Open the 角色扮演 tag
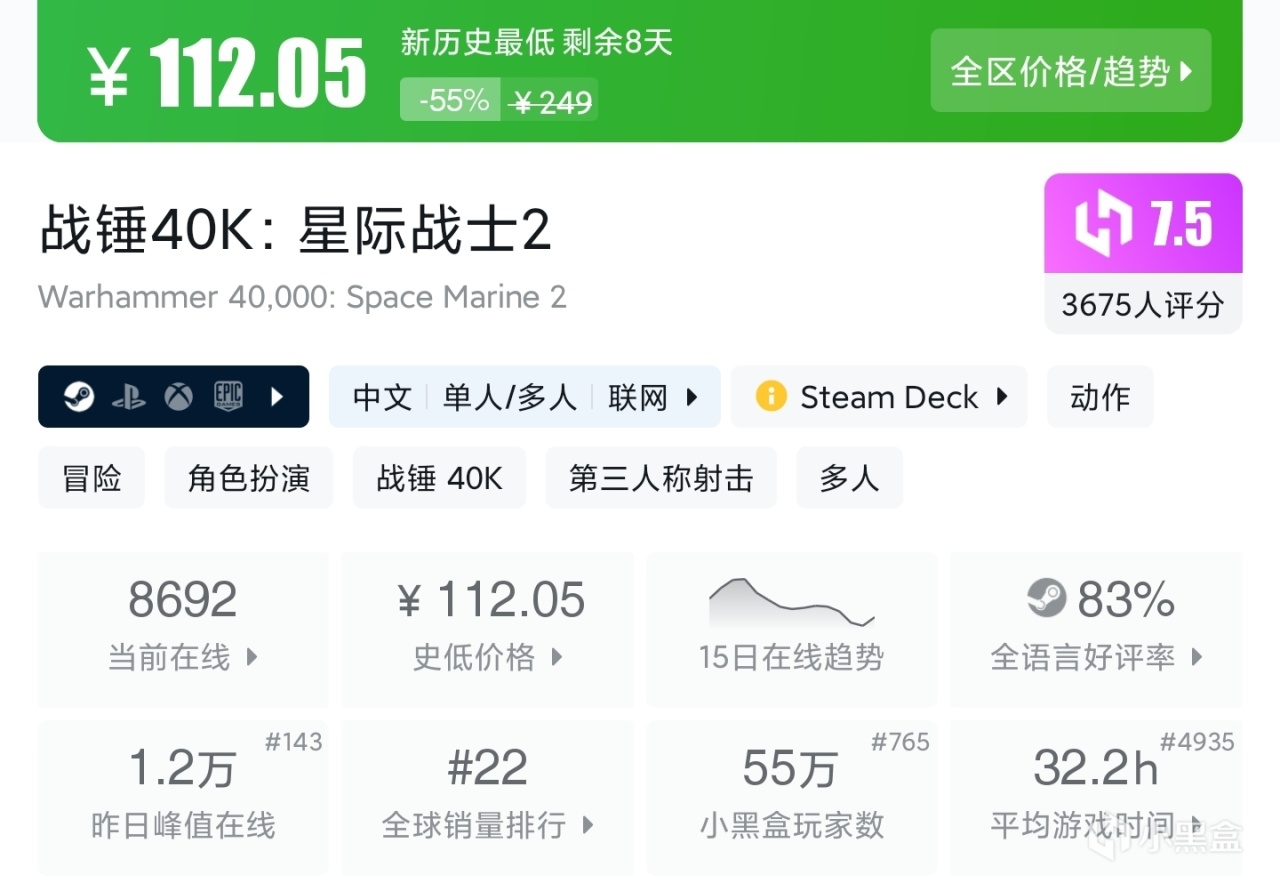The width and height of the screenshot is (1280, 883). (x=248, y=478)
